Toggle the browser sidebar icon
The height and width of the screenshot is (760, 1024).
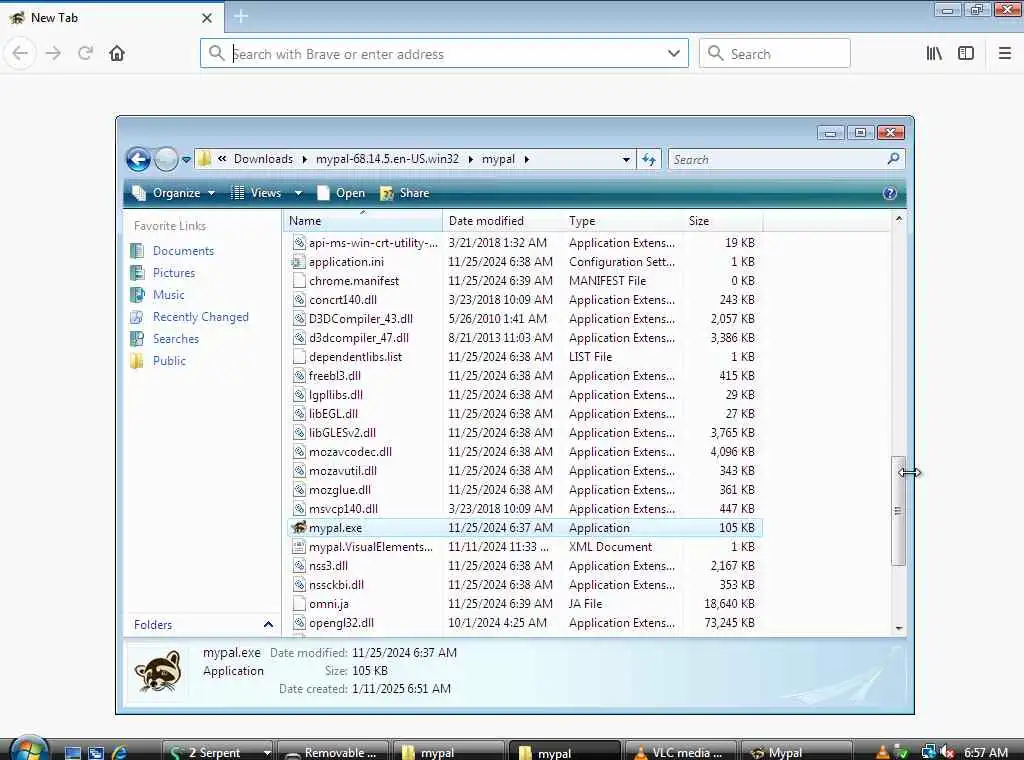click(966, 54)
